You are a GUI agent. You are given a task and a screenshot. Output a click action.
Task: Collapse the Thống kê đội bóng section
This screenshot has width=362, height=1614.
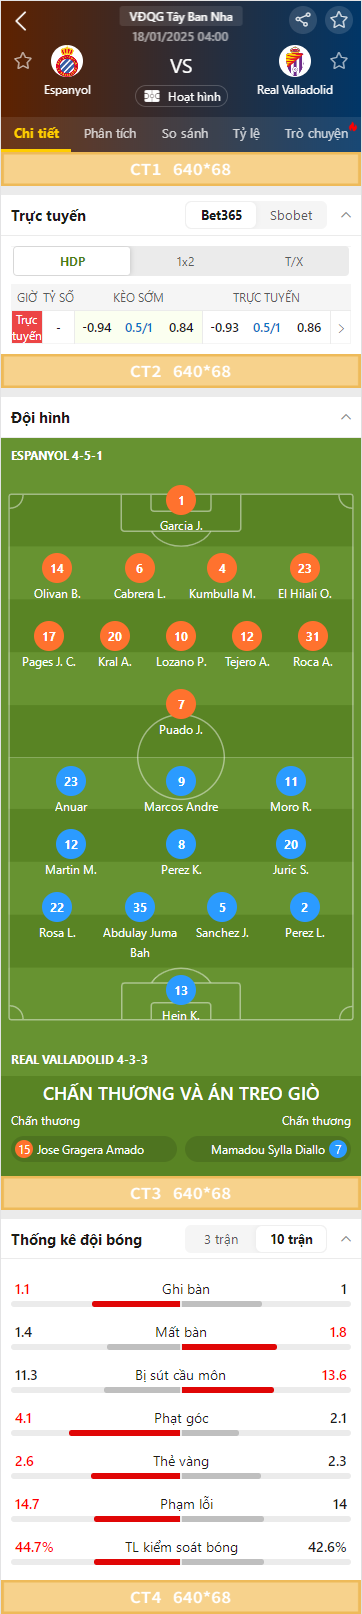pyautogui.click(x=346, y=1239)
